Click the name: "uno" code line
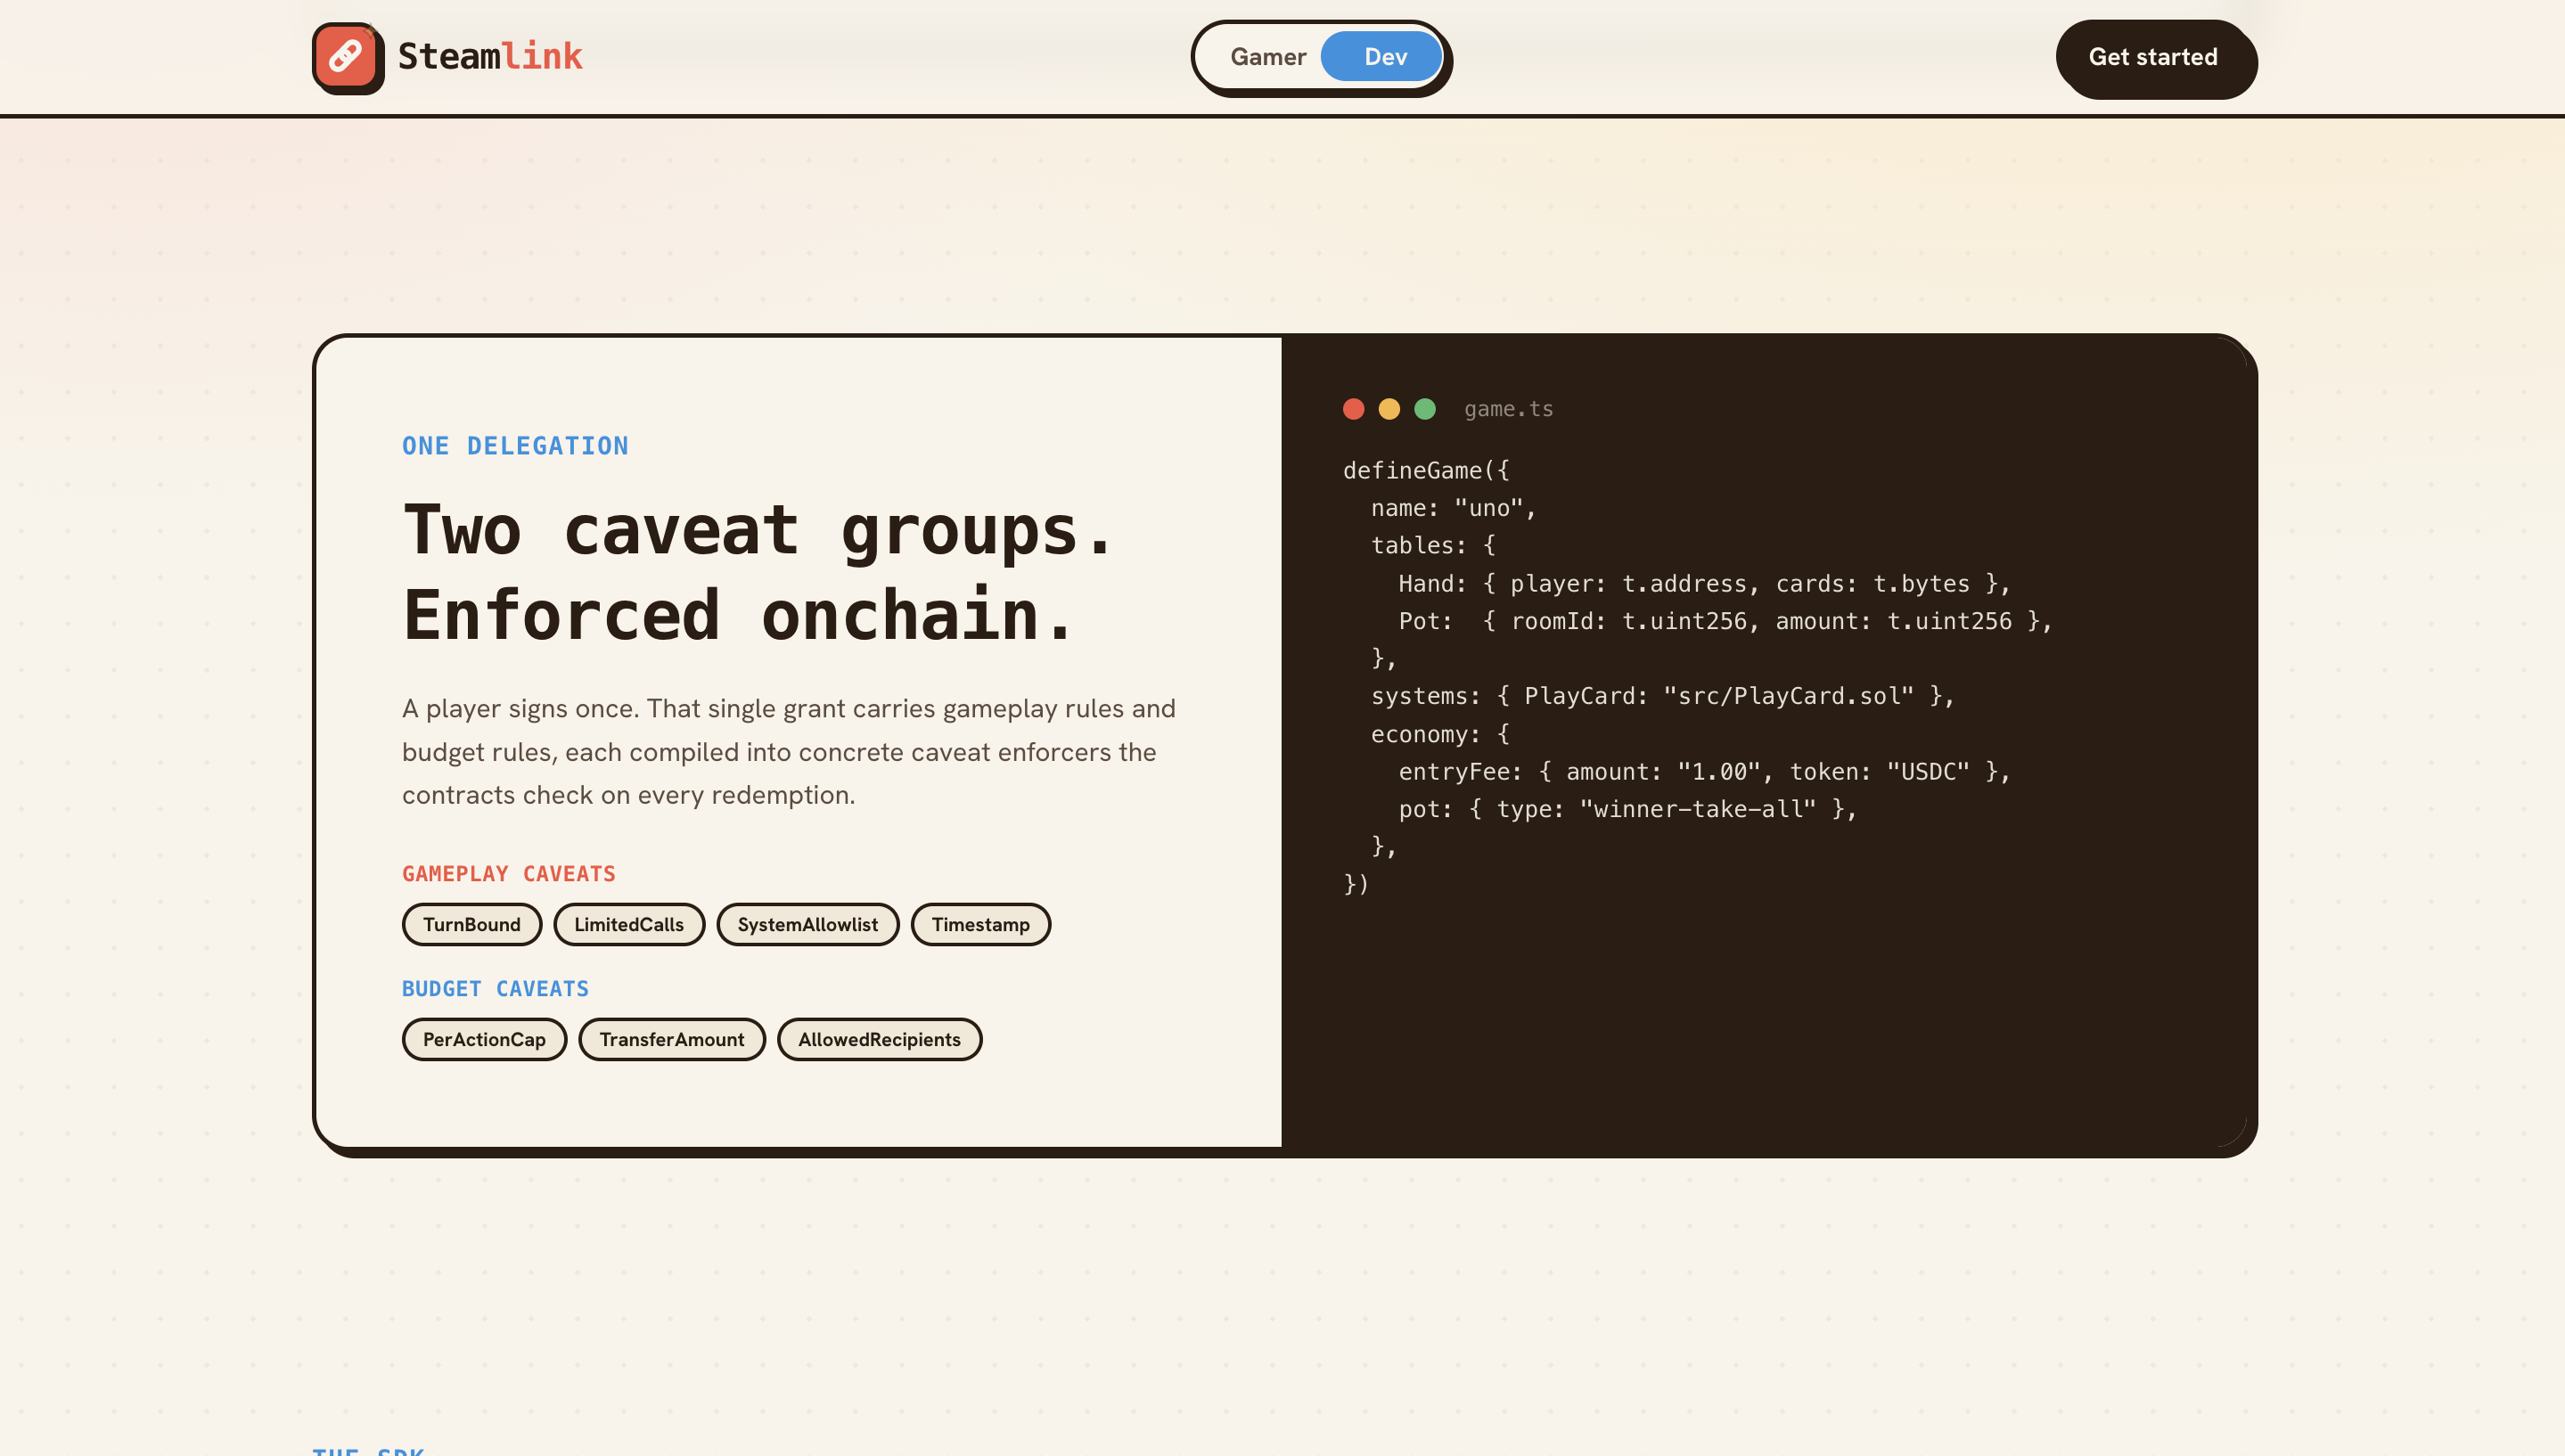The width and height of the screenshot is (2565, 1456). [x=1454, y=508]
